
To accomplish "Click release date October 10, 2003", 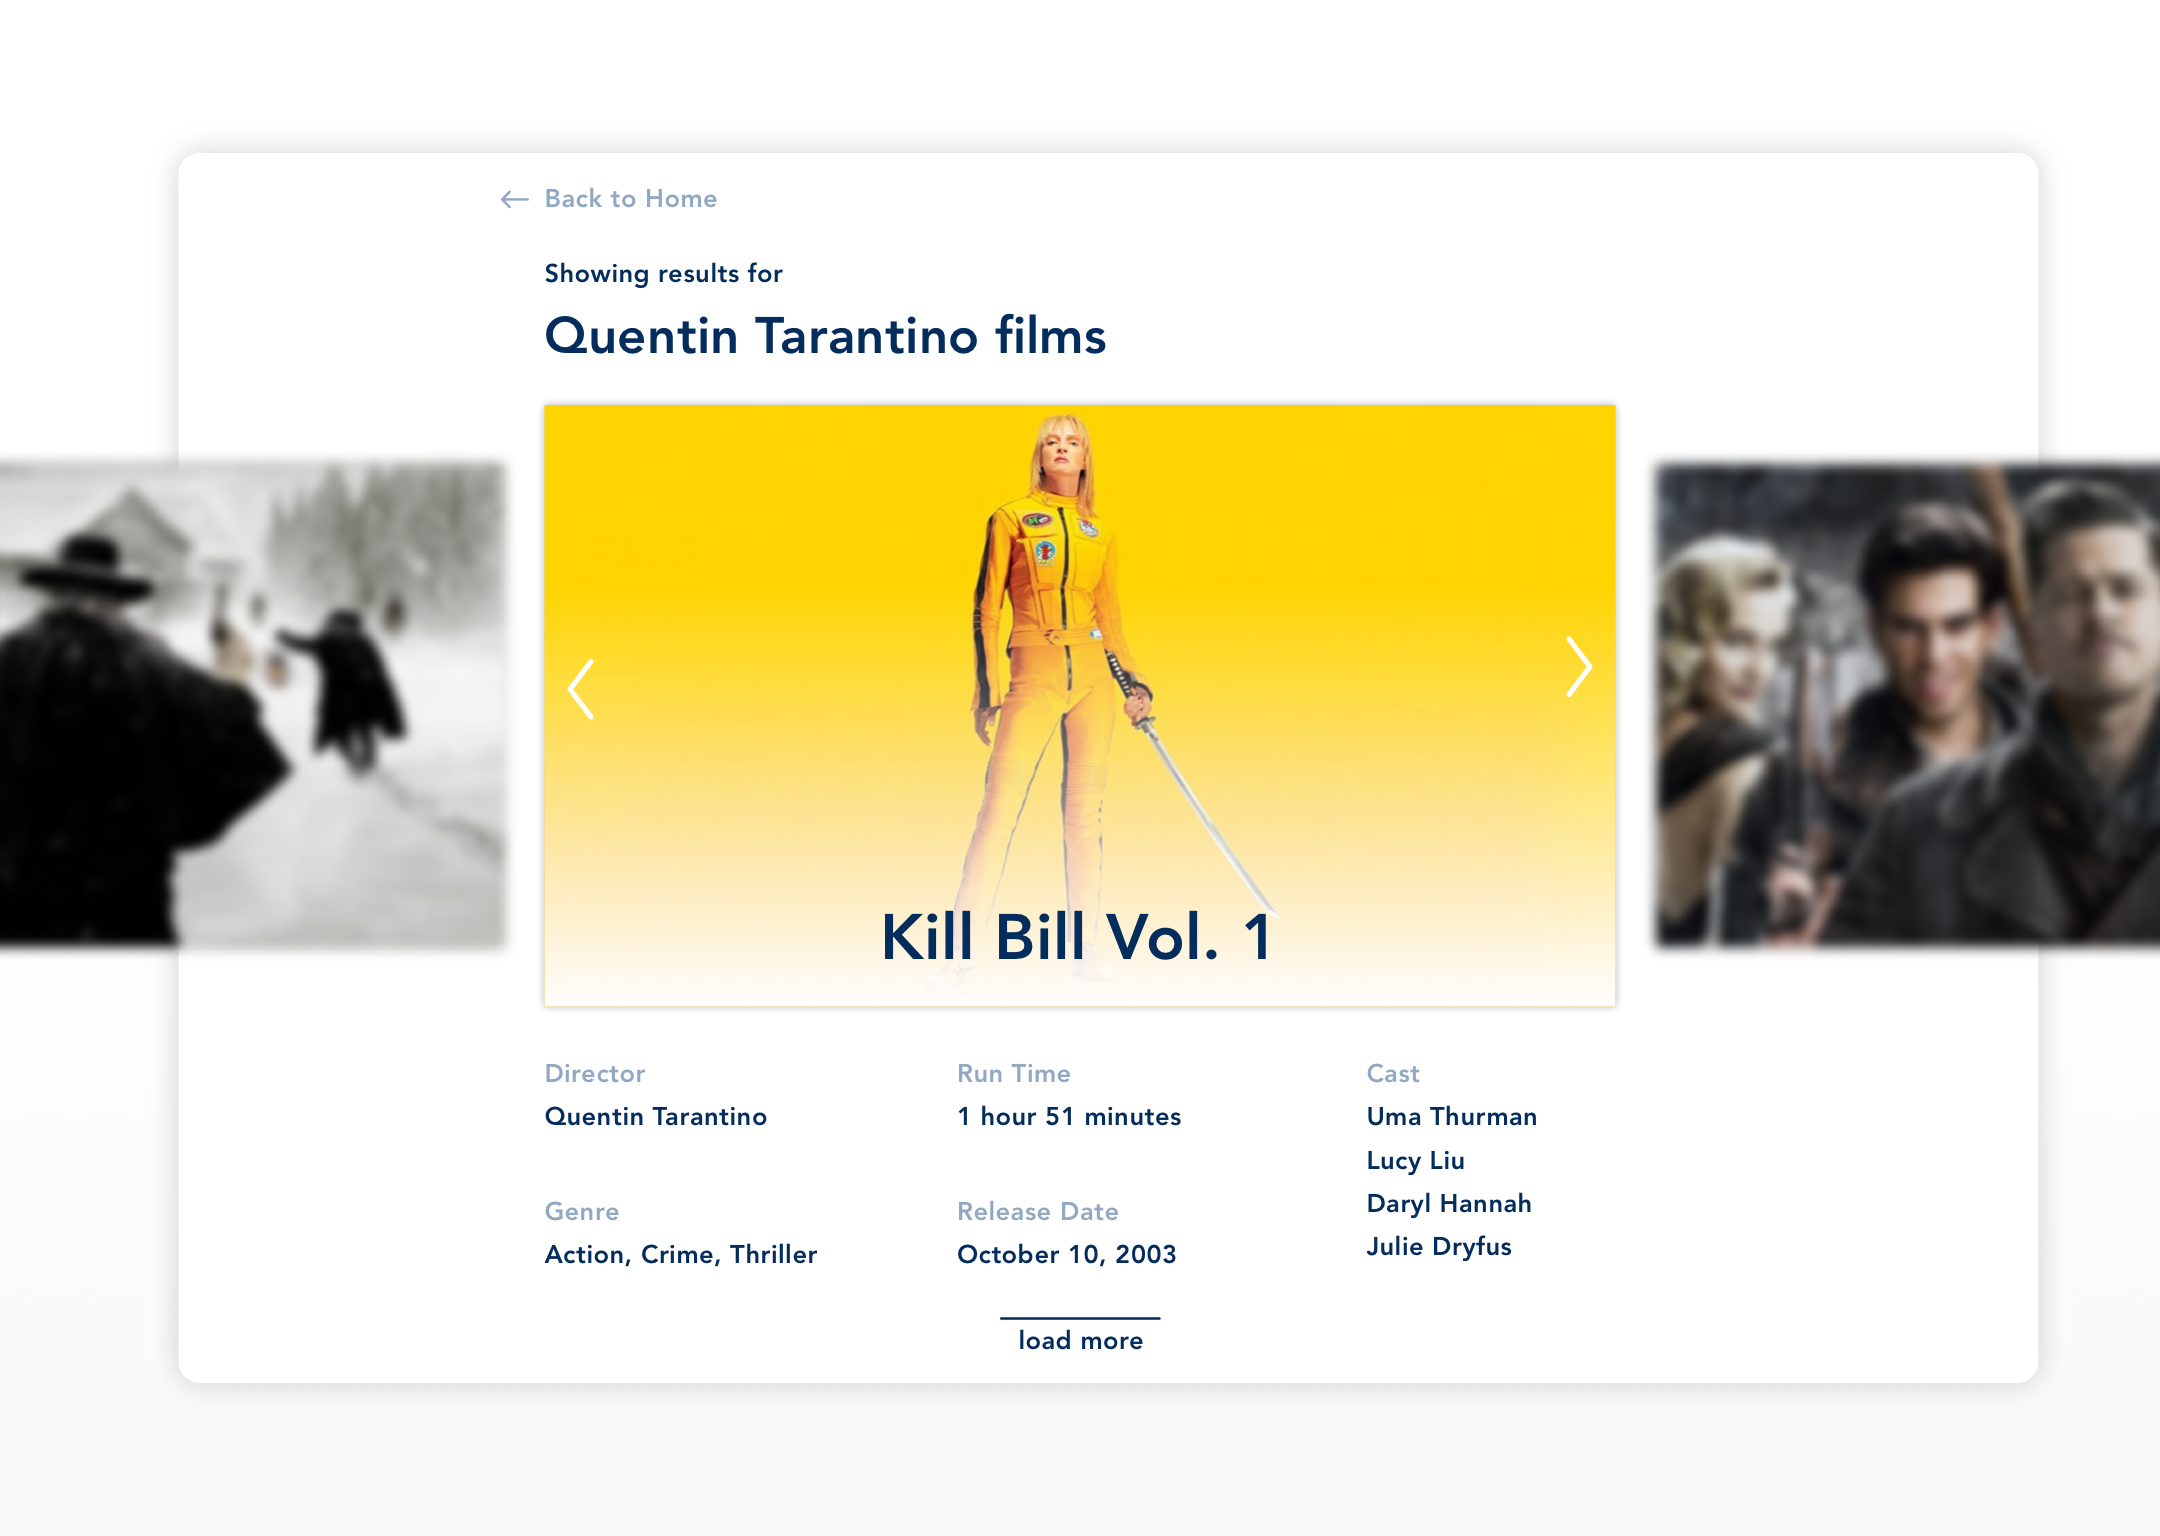I will coord(1067,1254).
